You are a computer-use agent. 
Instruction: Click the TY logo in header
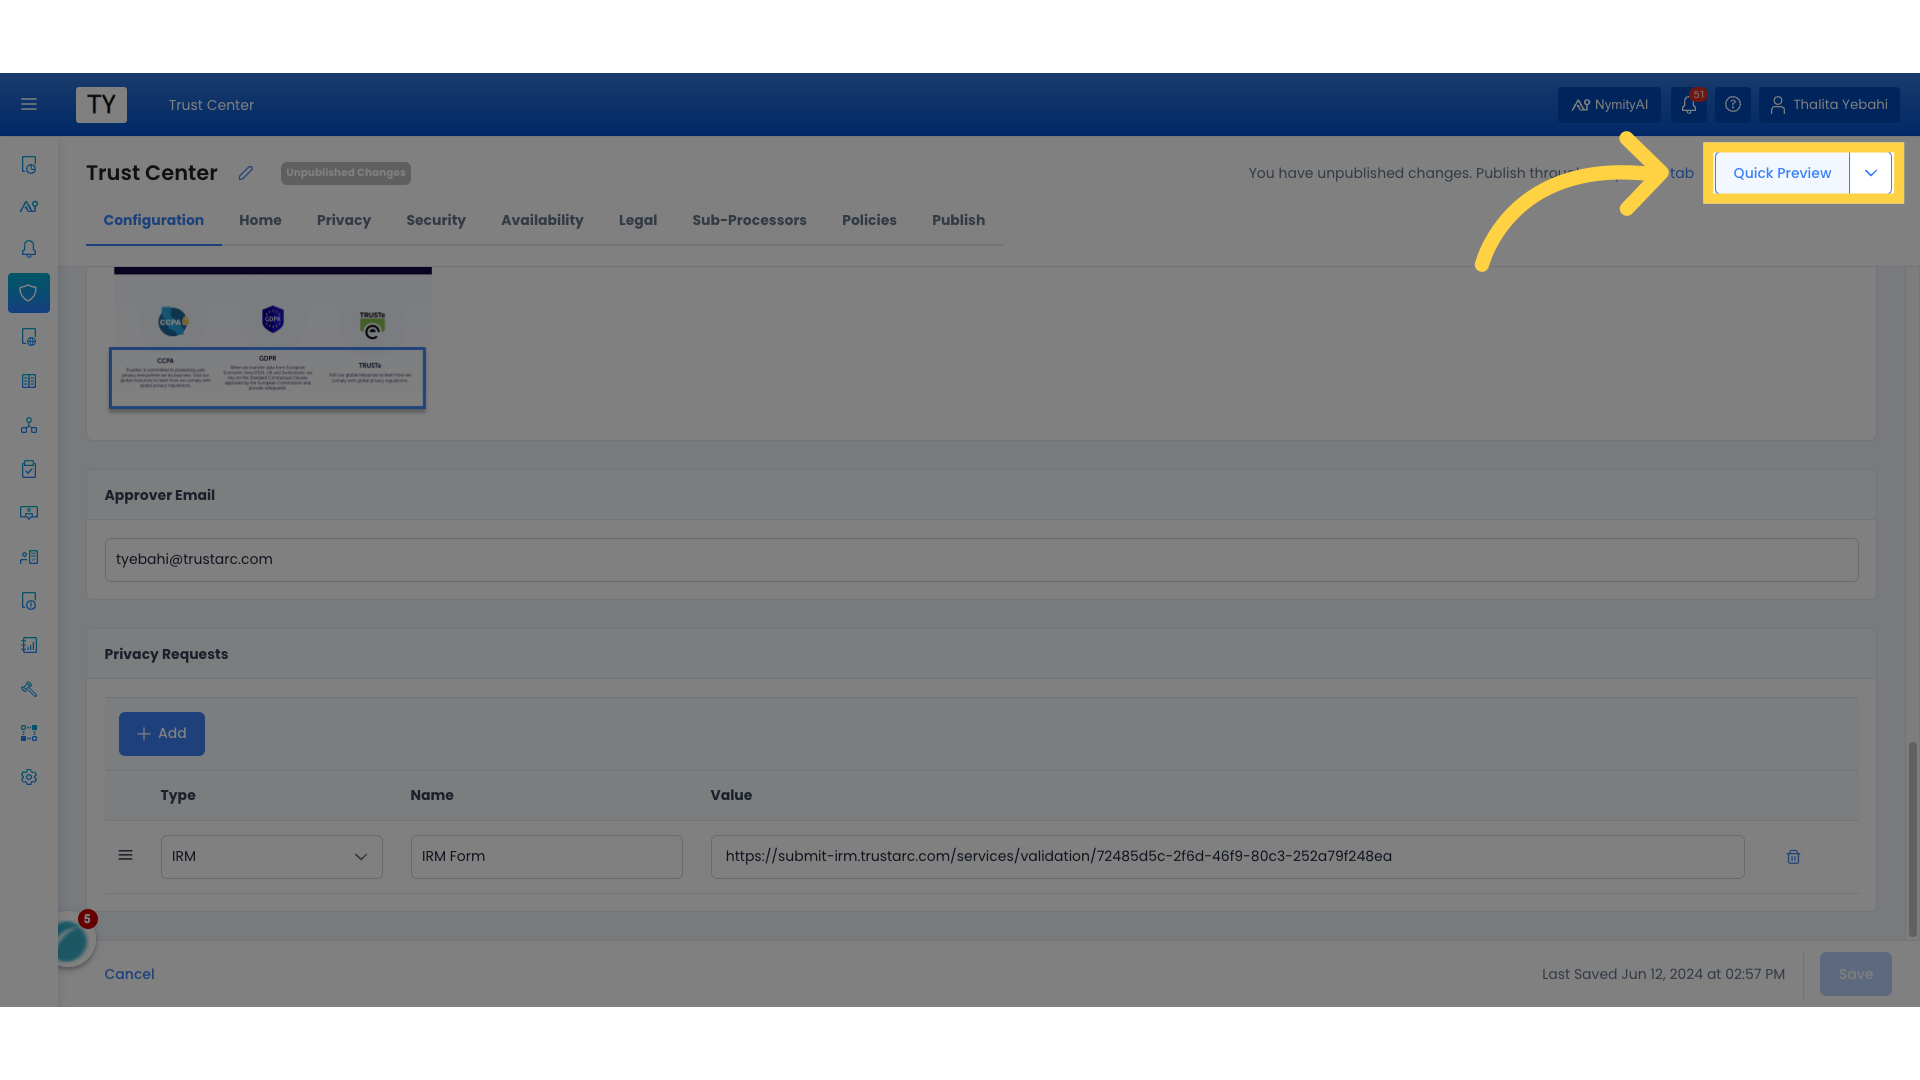coord(101,105)
